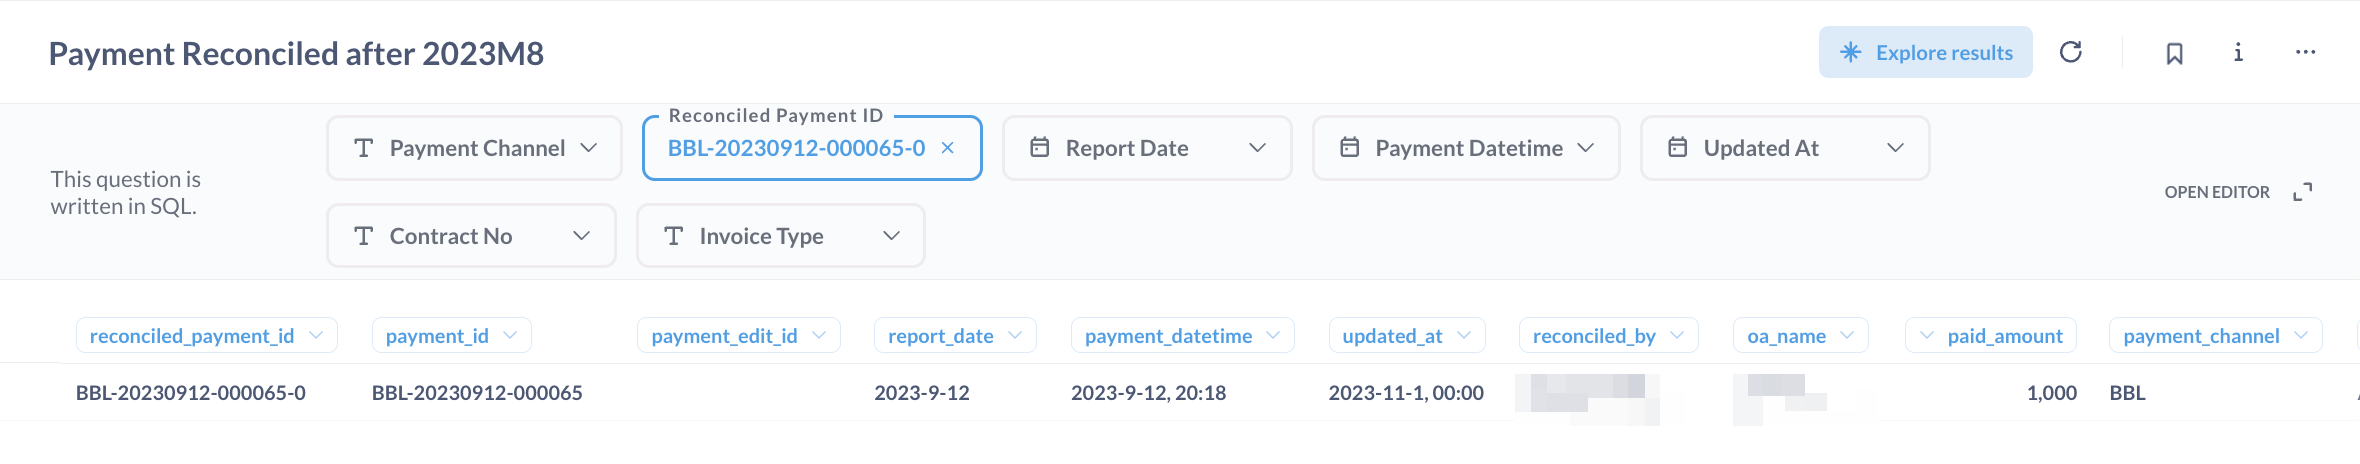The width and height of the screenshot is (2360, 464).
Task: Click the OPEN EDITOR link
Action: [x=2216, y=192]
